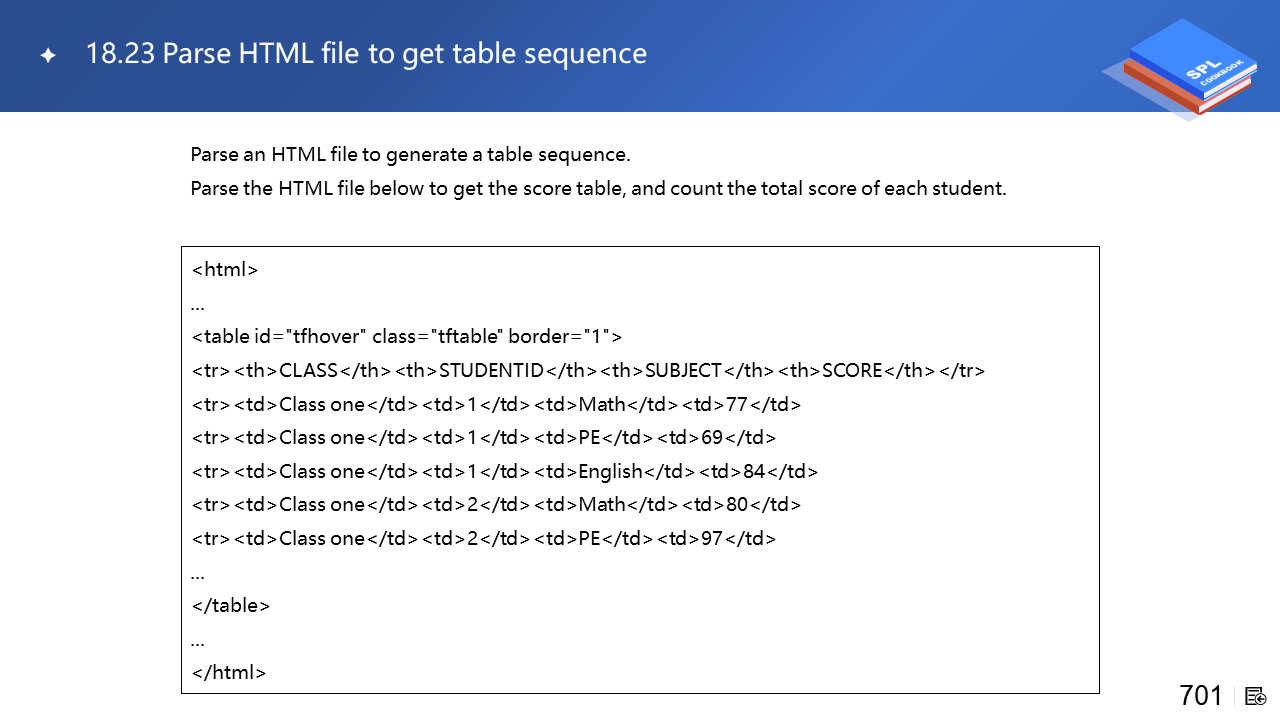Click the closing </html> tag line
Image resolution: width=1280 pixels, height=720 pixels.
point(229,673)
